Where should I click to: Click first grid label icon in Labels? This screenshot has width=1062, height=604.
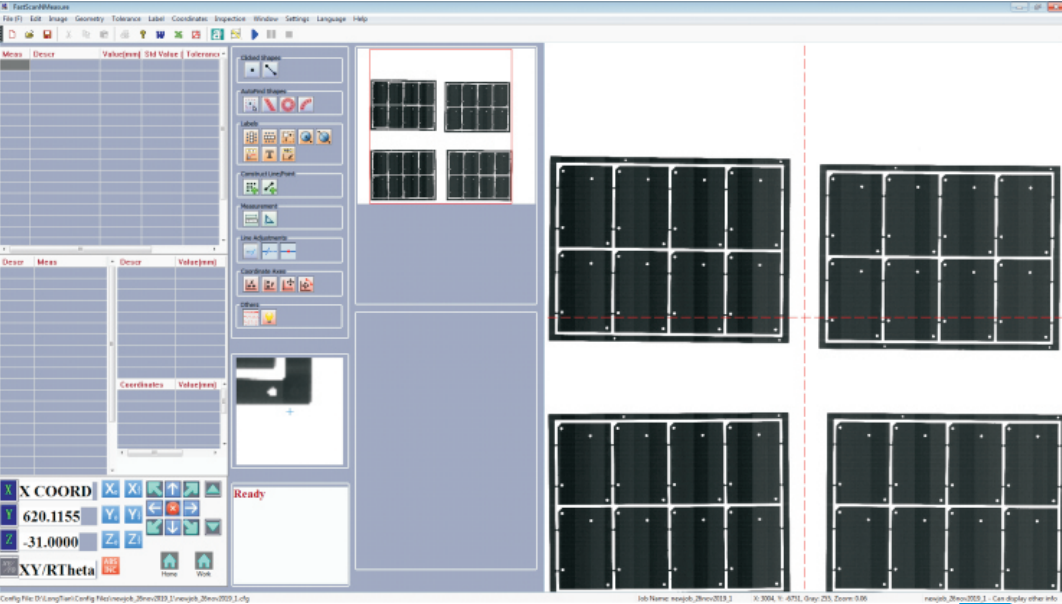click(x=251, y=137)
